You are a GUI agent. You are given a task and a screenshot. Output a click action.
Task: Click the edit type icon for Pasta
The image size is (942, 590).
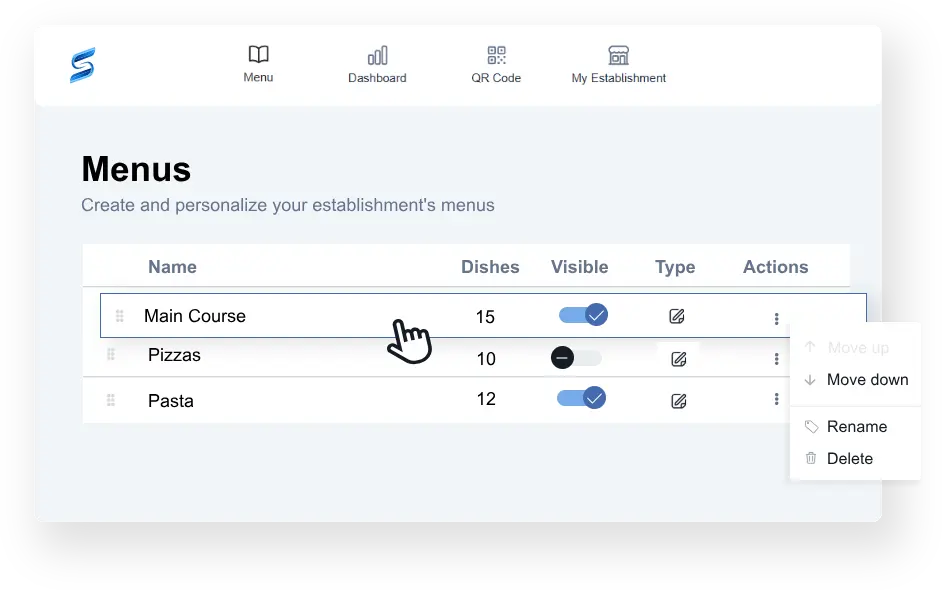click(678, 399)
